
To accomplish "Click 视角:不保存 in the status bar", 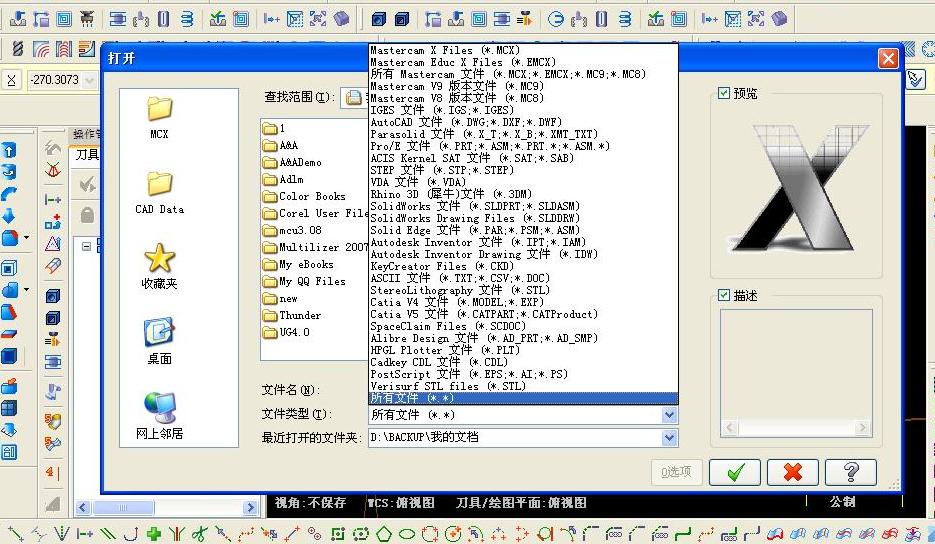I will [310, 503].
